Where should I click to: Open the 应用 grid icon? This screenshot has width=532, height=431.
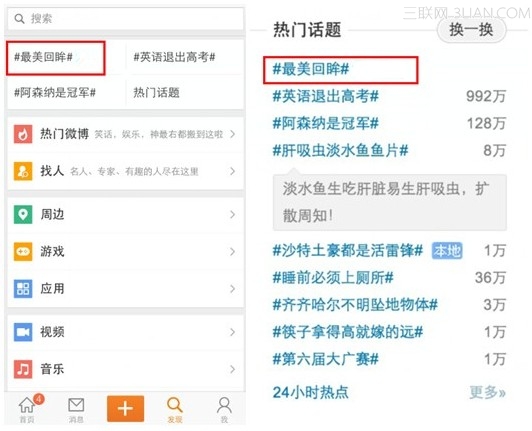[23, 289]
